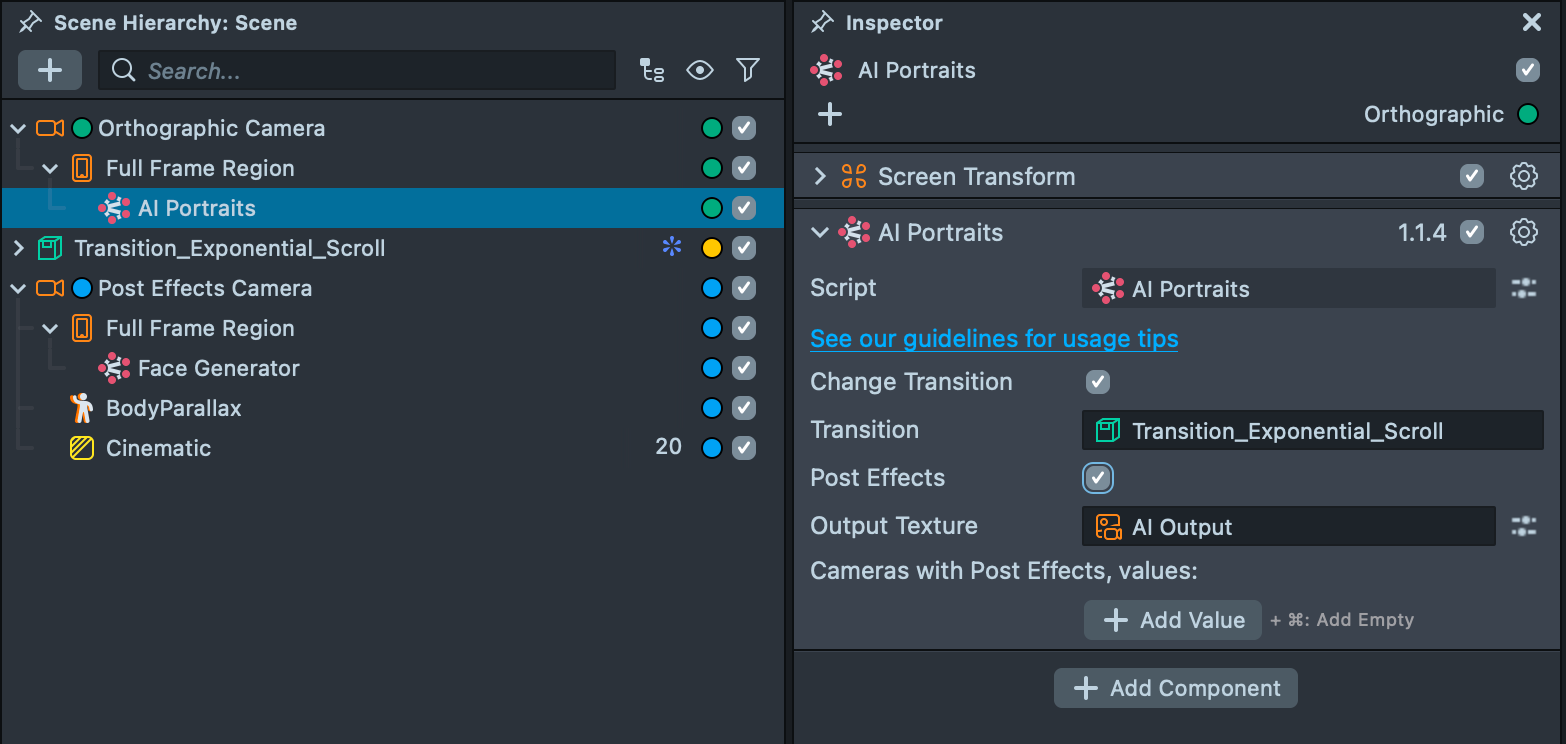
Task: Open AI Portraits component settings gear
Action: [1523, 233]
